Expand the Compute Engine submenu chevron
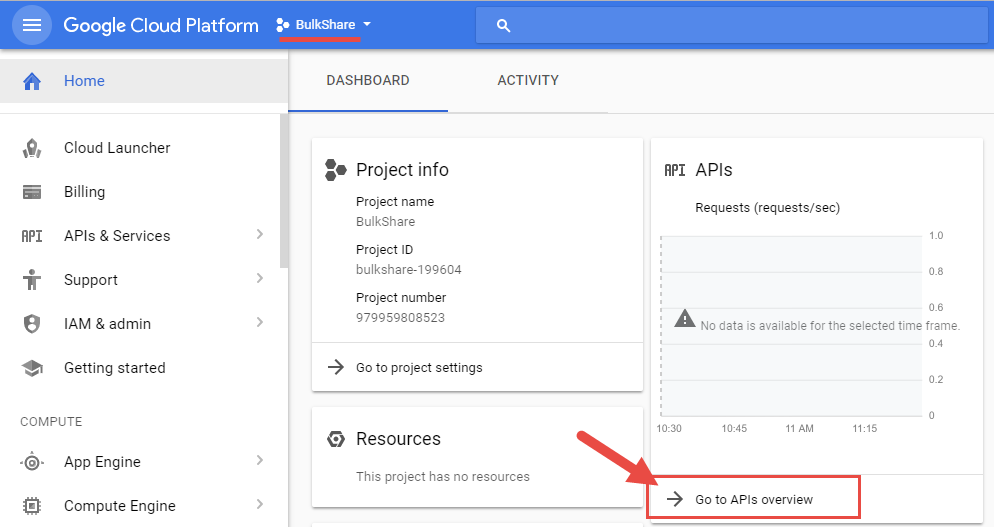The height and width of the screenshot is (527, 994). [259, 504]
